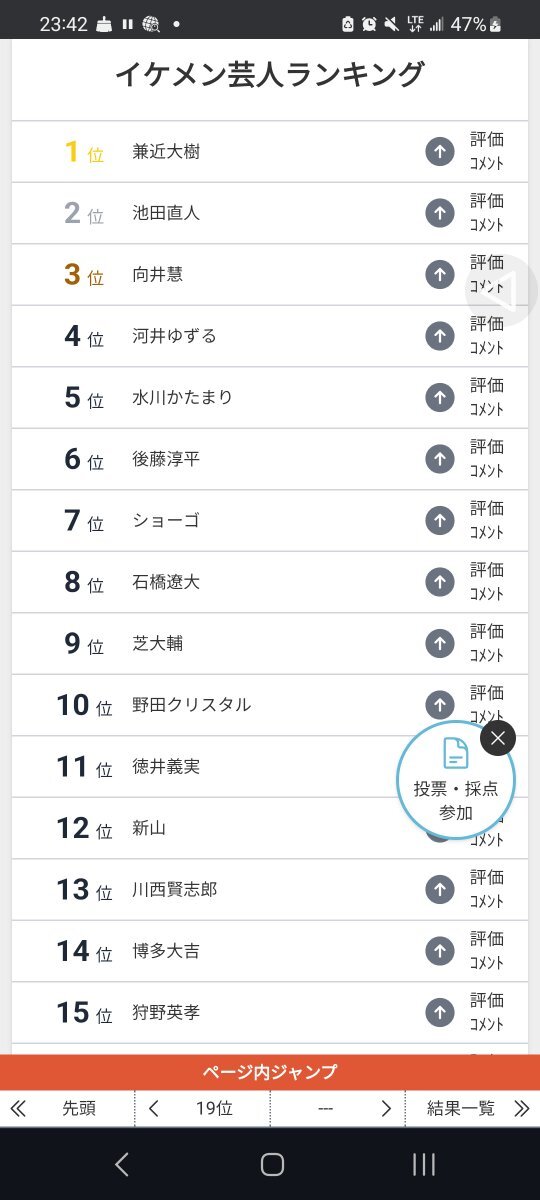Tap the ページ内ジャンプ orange bar
The height and width of the screenshot is (1200, 540).
click(270, 1072)
